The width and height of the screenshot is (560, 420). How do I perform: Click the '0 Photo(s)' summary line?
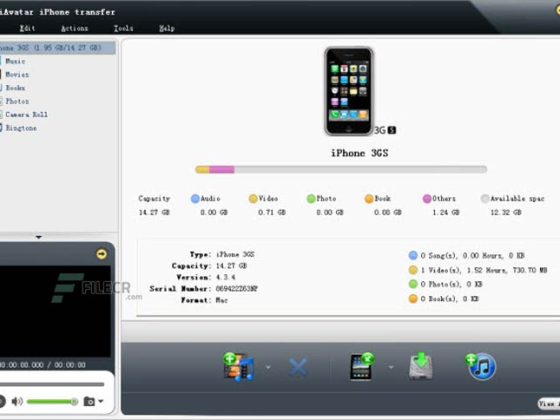[446, 284]
